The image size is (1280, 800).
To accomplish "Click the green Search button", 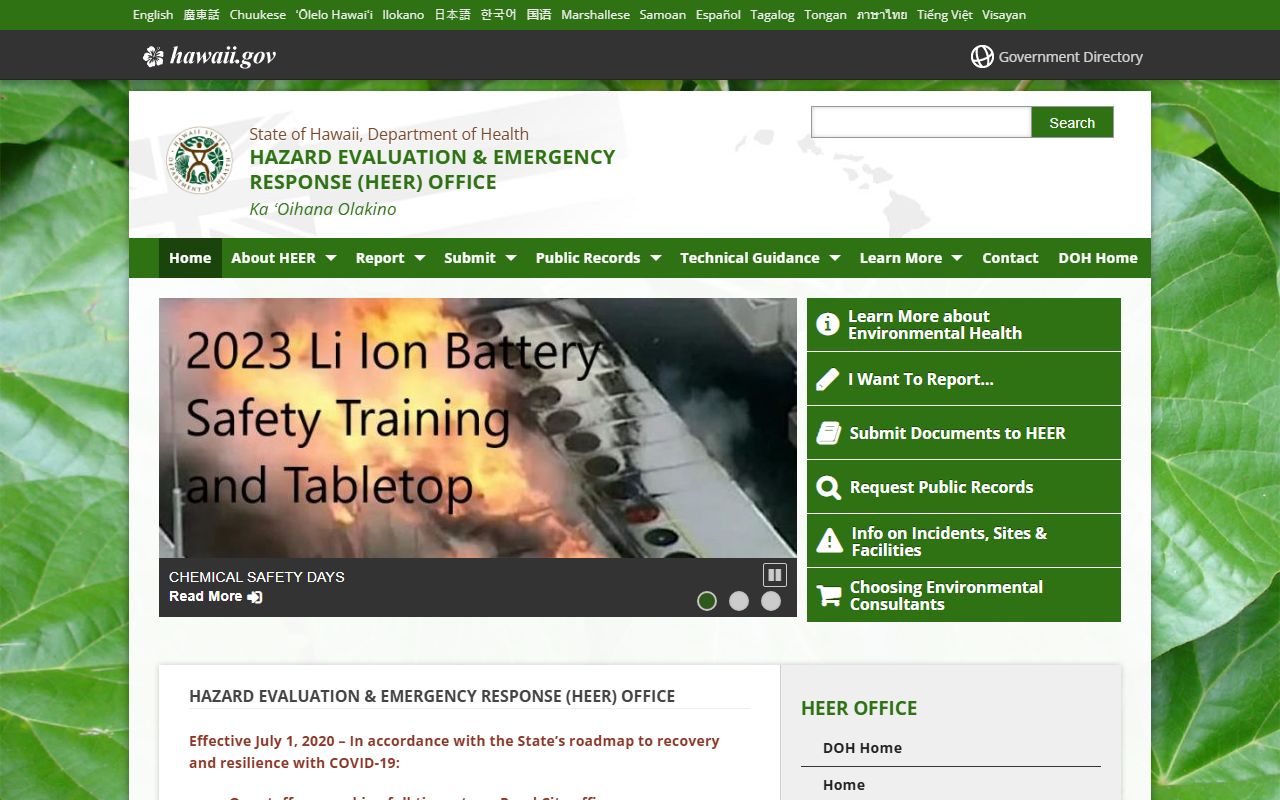I will 1072,122.
